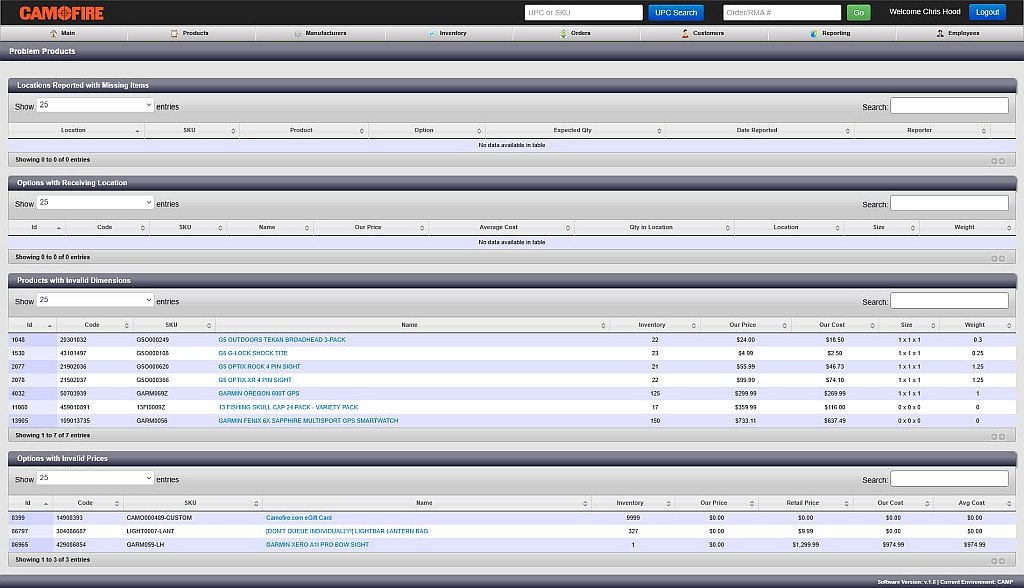This screenshot has height=588, width=1024.
Task: Click the Logout button
Action: pos(987,13)
